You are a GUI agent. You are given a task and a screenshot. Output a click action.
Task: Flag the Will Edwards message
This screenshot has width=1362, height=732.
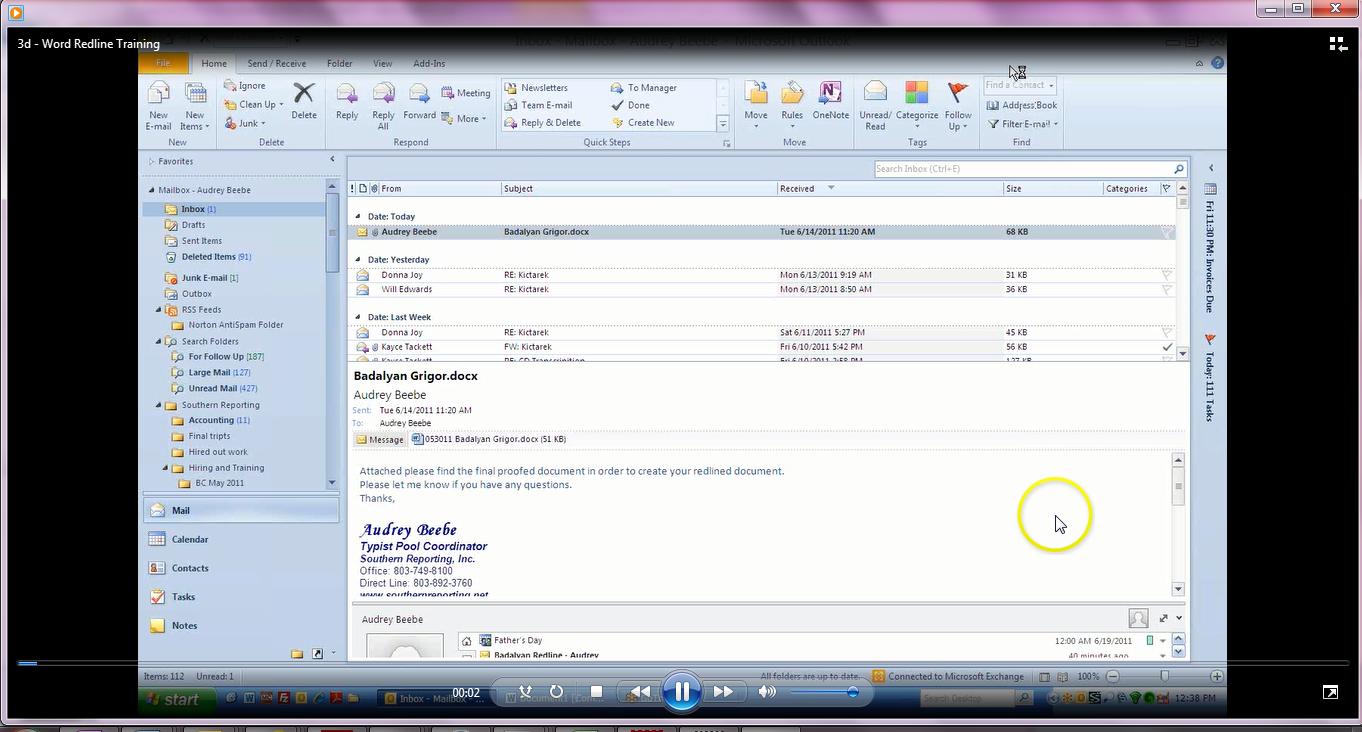(x=1166, y=289)
